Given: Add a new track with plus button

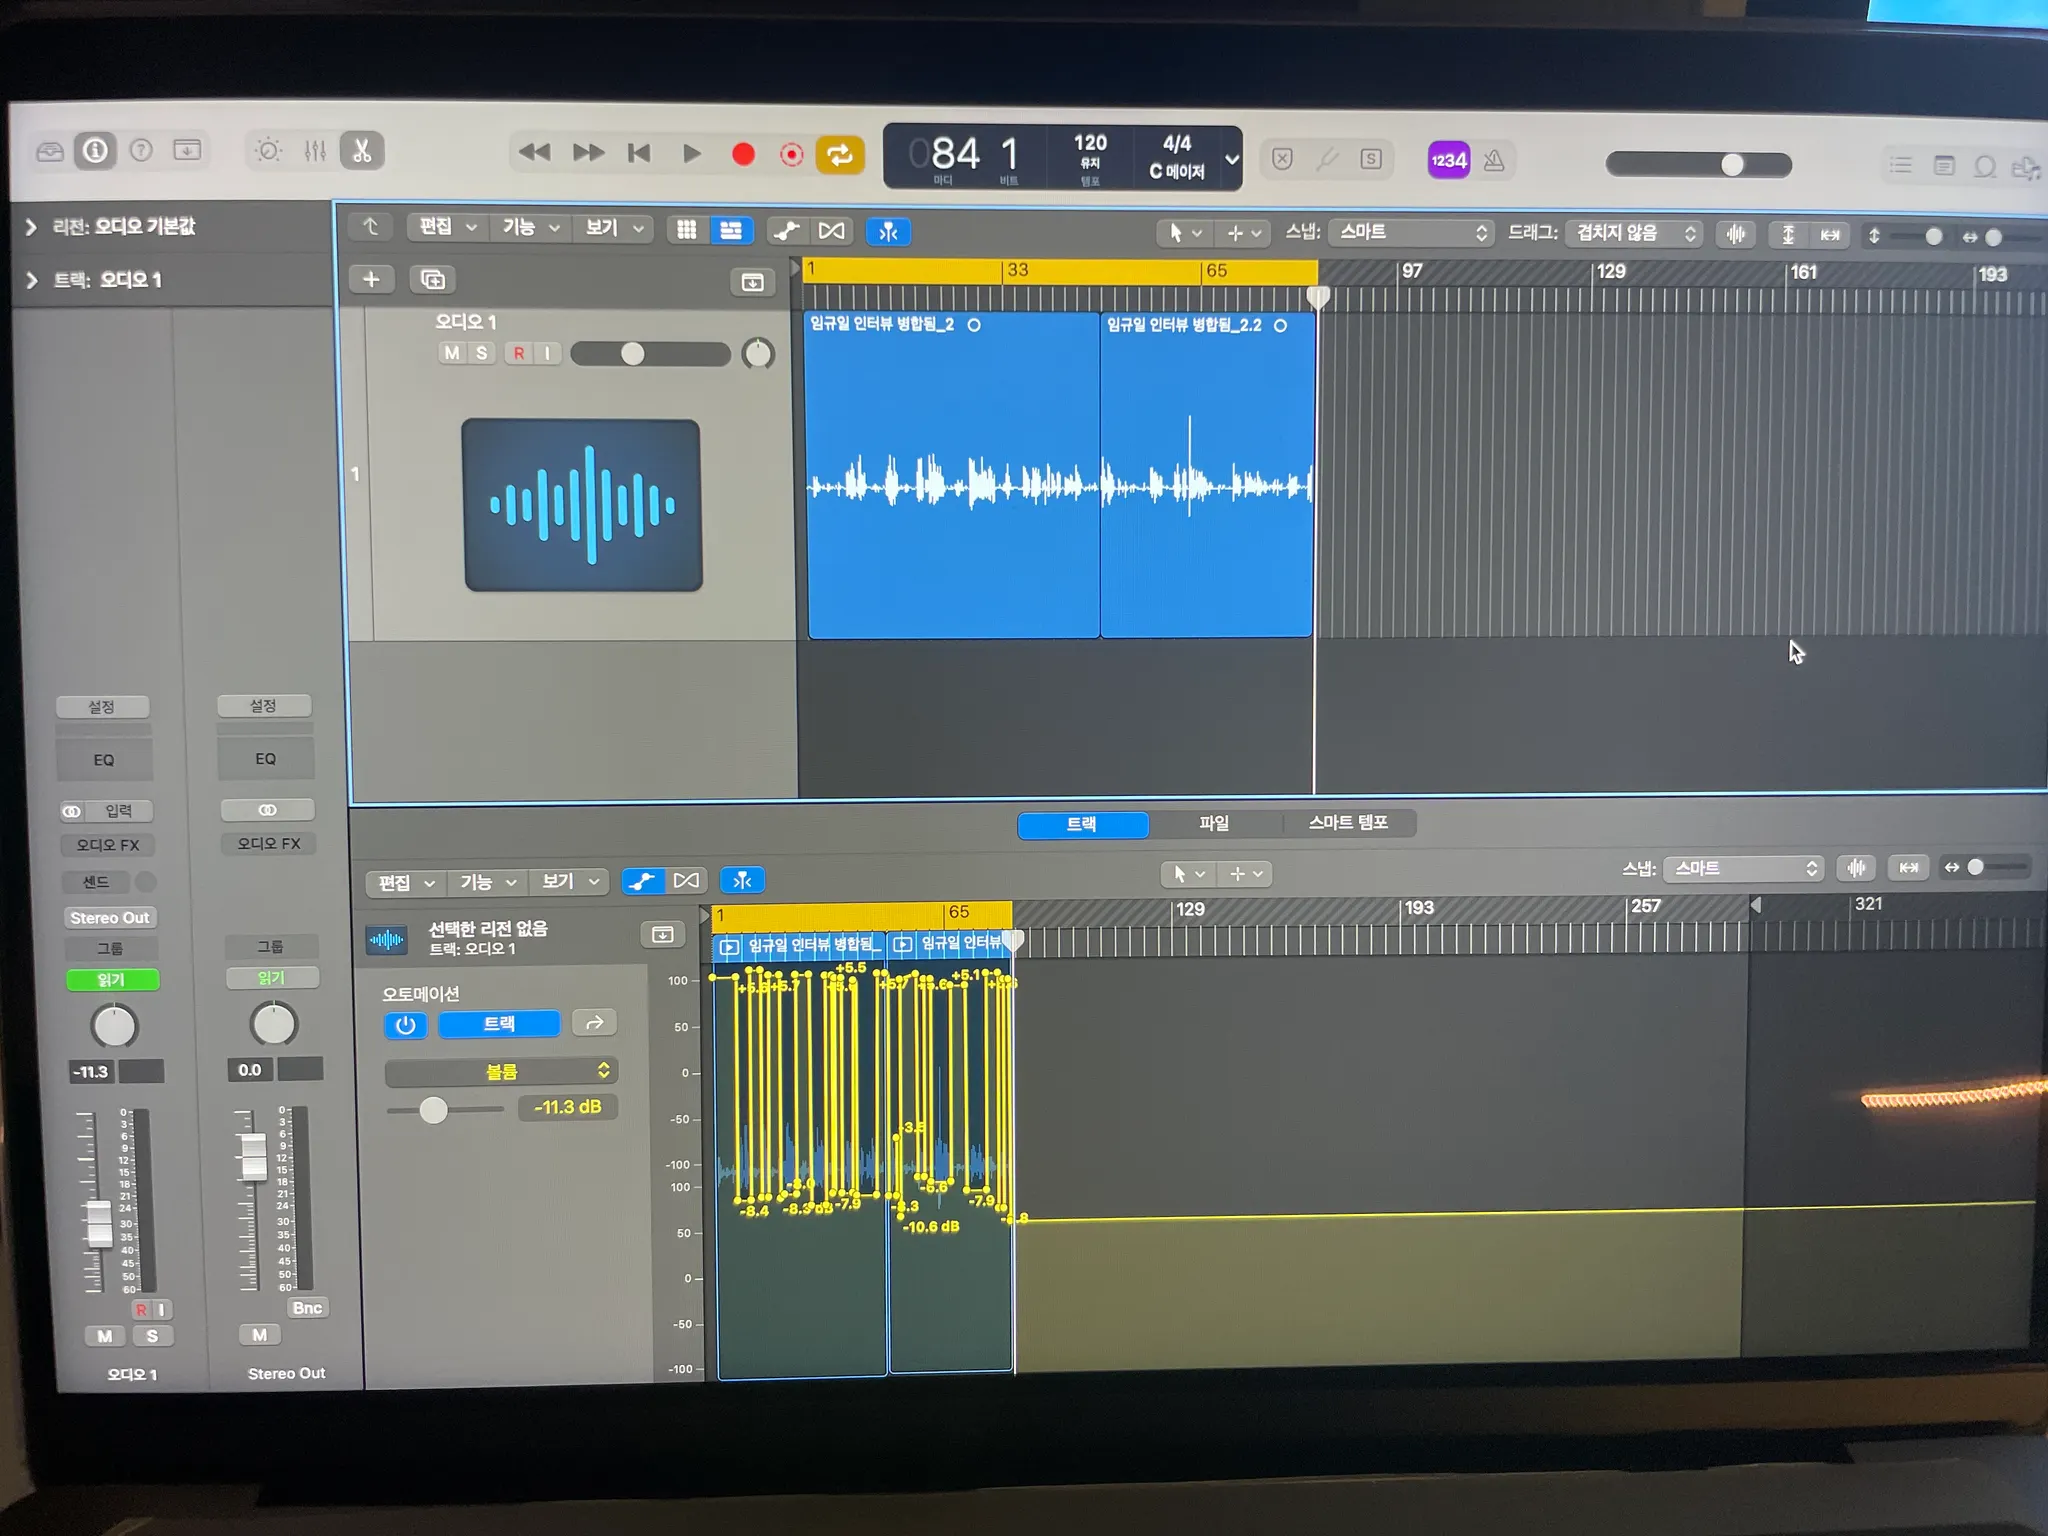Looking at the screenshot, I should [371, 279].
